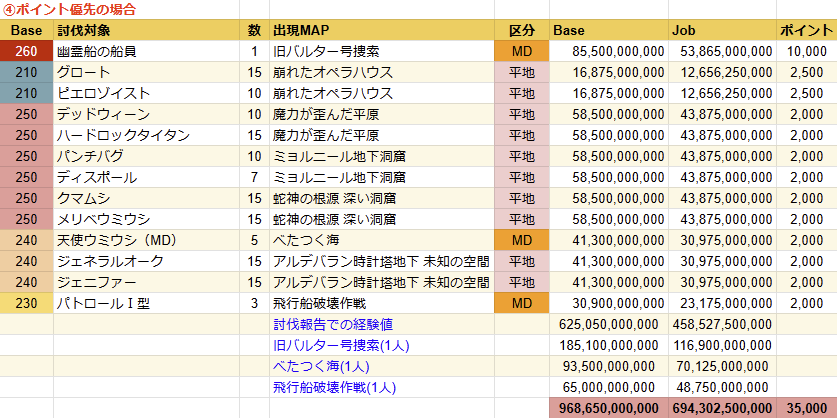Viewport: 837px width, 418px height.
Task: Click 崩れたオペラハウス in the グロート row
Action: [x=333, y=73]
